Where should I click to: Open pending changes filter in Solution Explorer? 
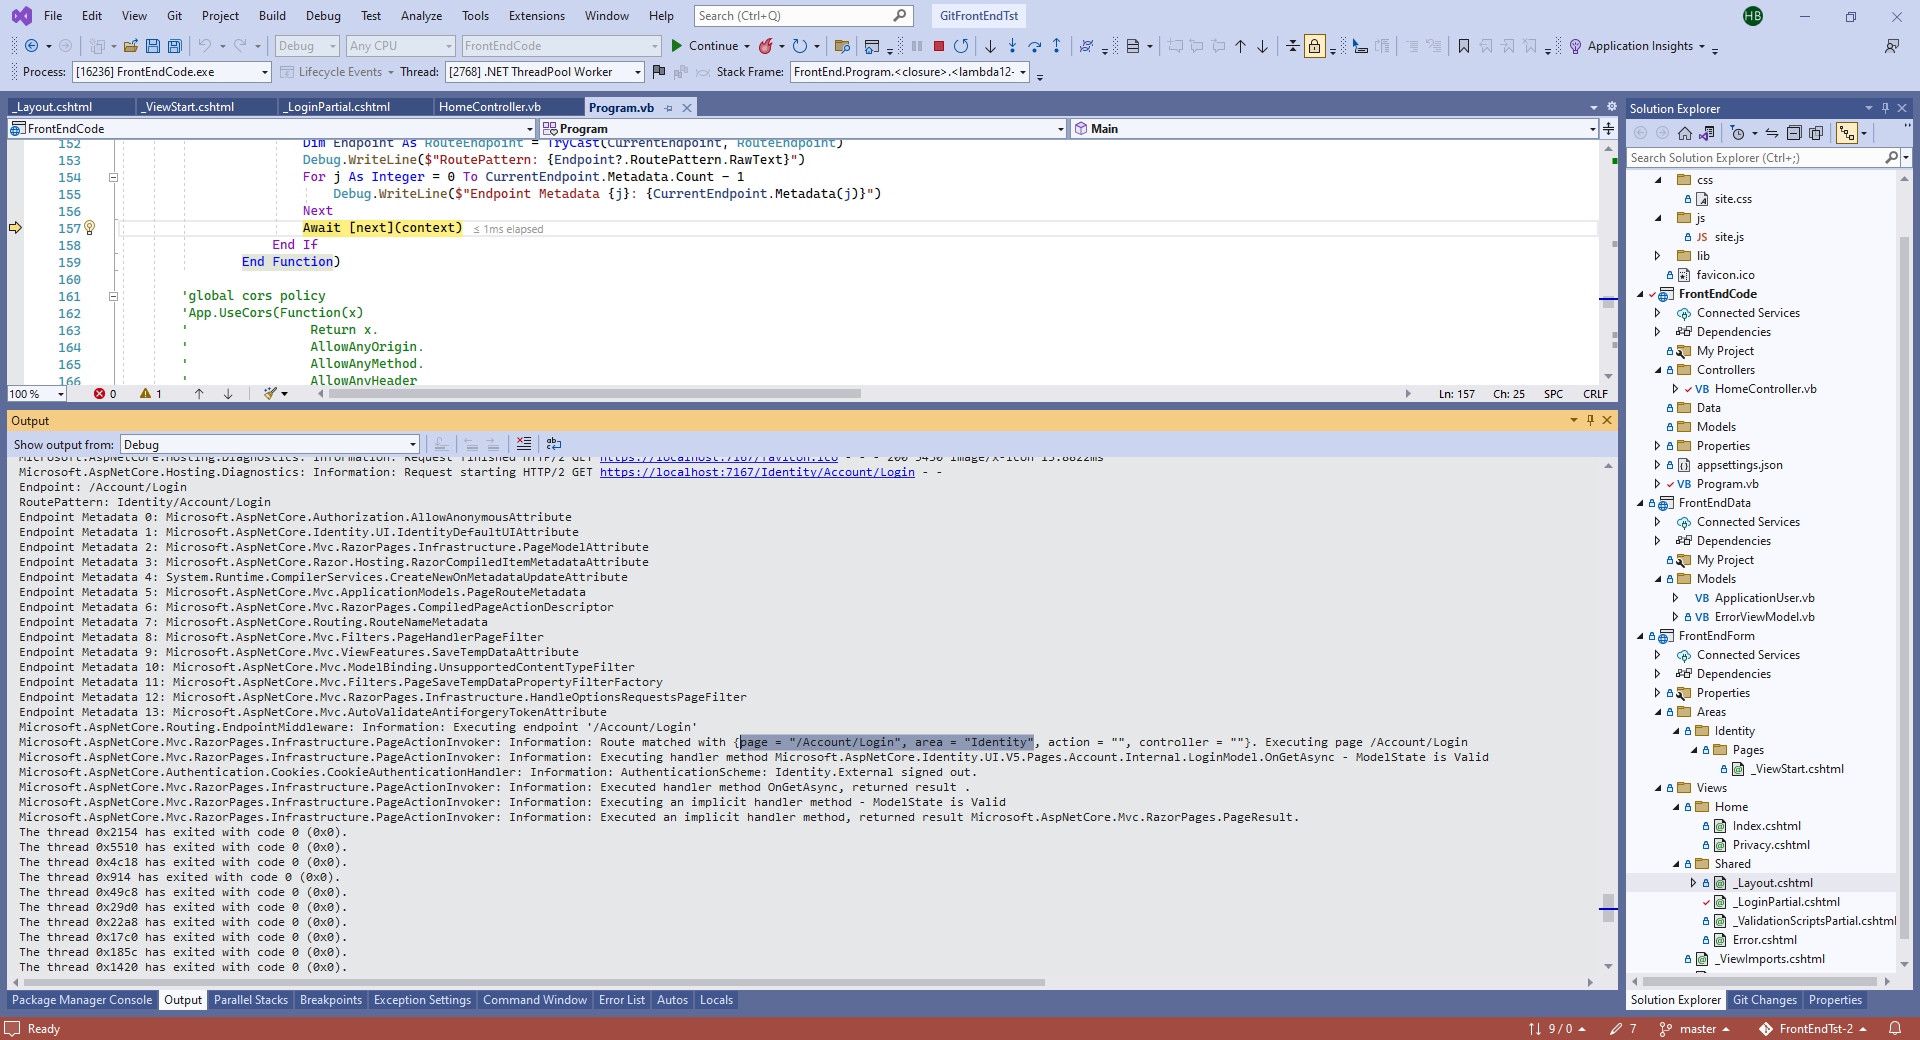click(1738, 133)
